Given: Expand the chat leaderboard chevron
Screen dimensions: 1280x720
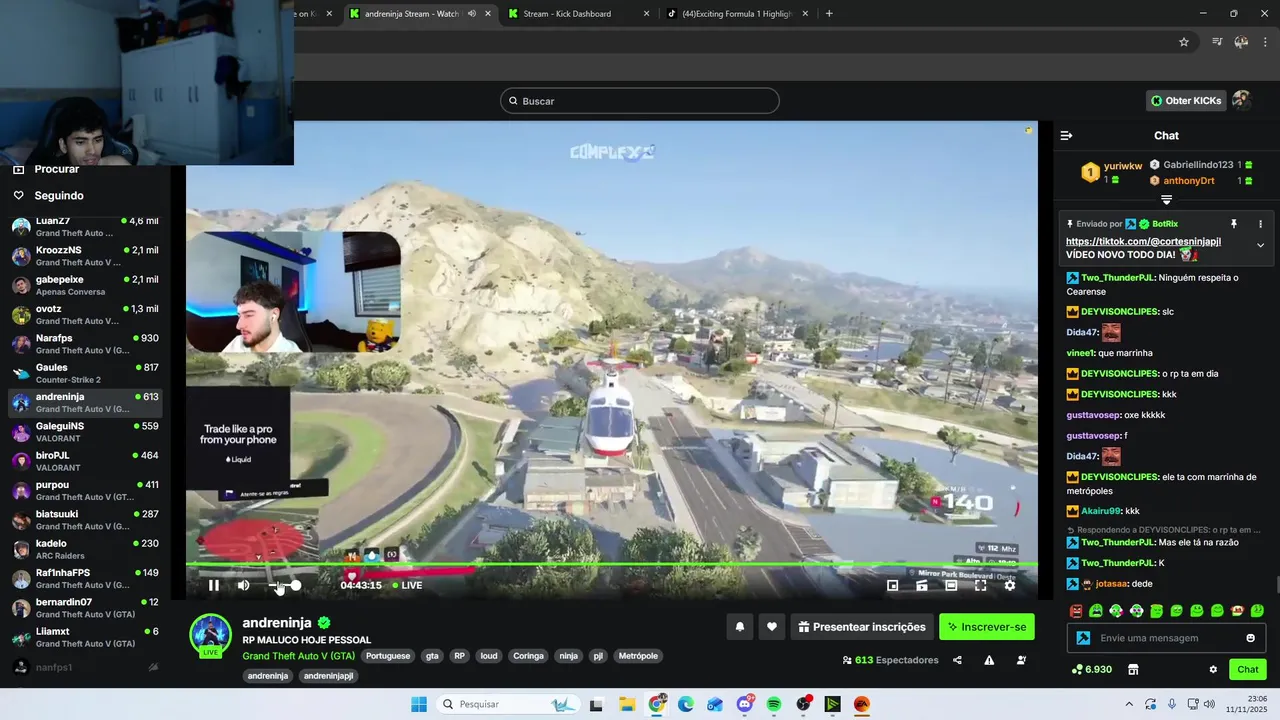Looking at the screenshot, I should tap(1166, 200).
